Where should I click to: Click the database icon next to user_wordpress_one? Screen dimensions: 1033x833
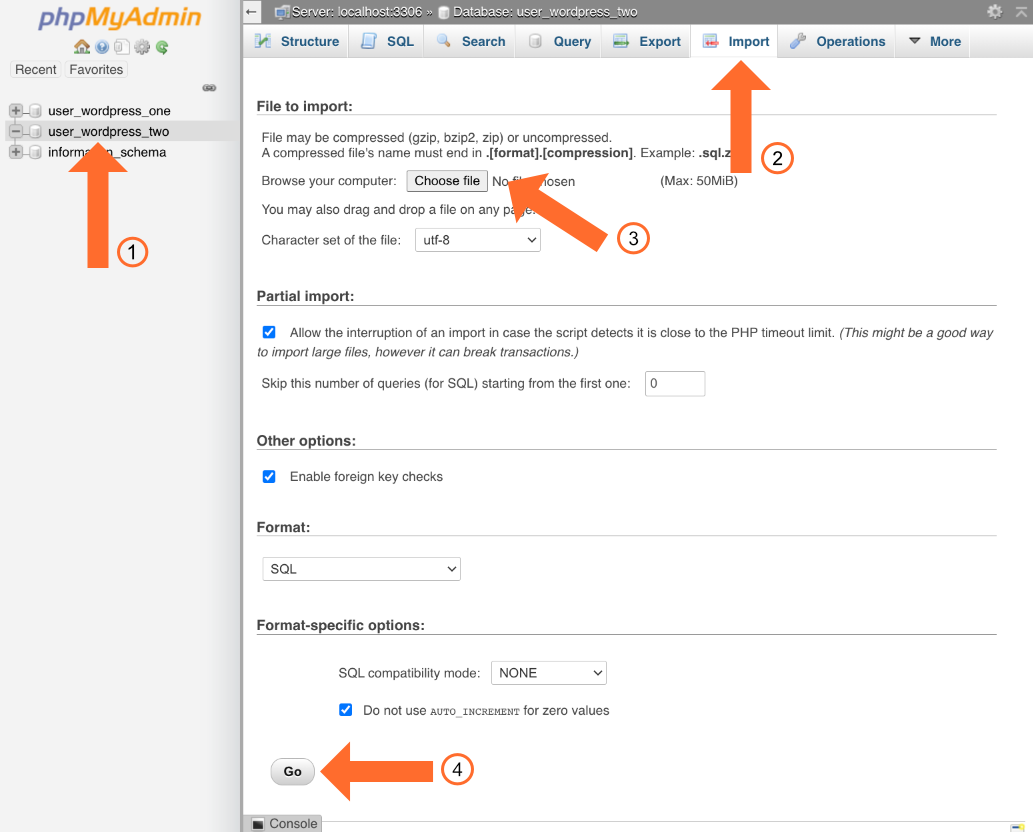[x=35, y=111]
